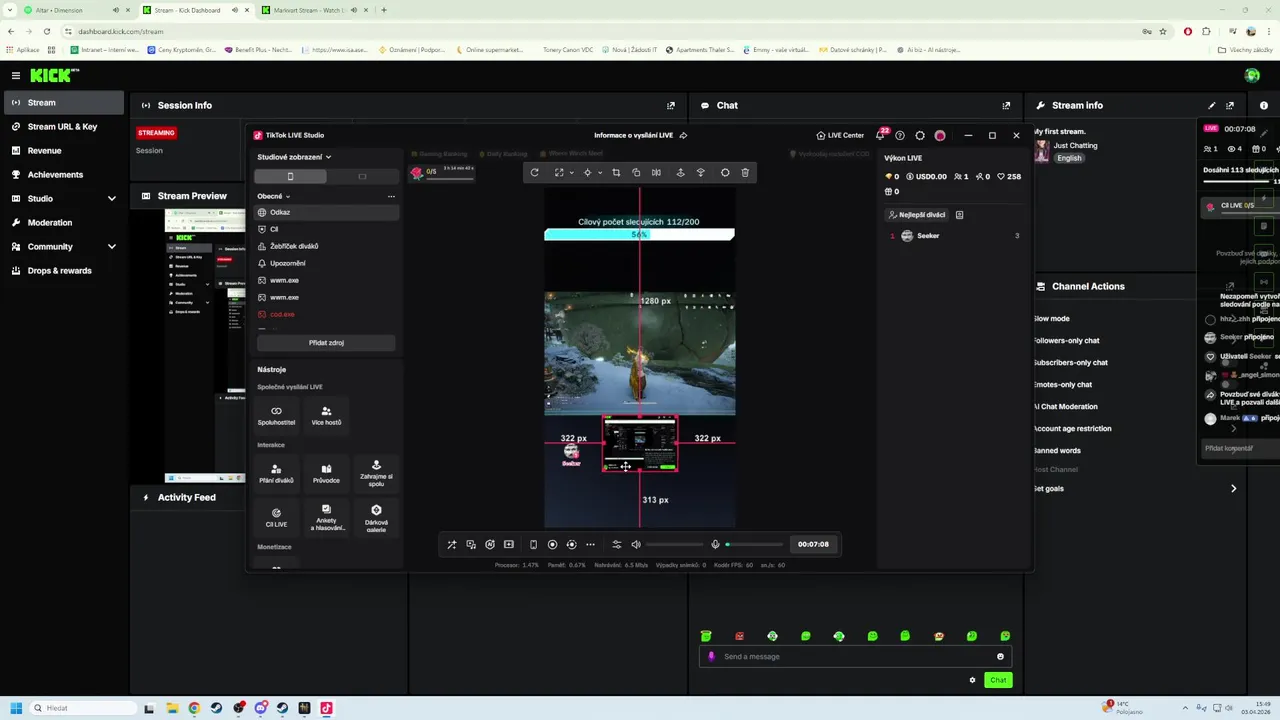Open TikTok LIVE Studio settings gear

click(920, 135)
